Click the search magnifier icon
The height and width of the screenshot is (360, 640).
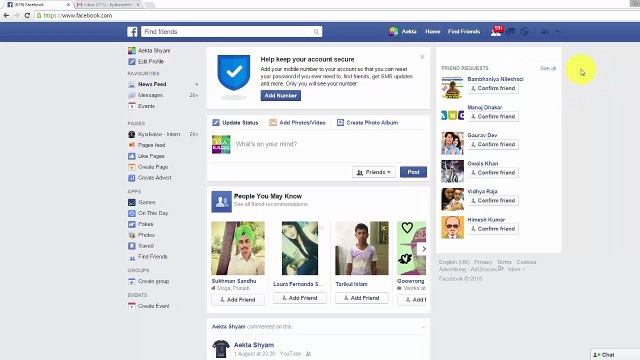316,32
